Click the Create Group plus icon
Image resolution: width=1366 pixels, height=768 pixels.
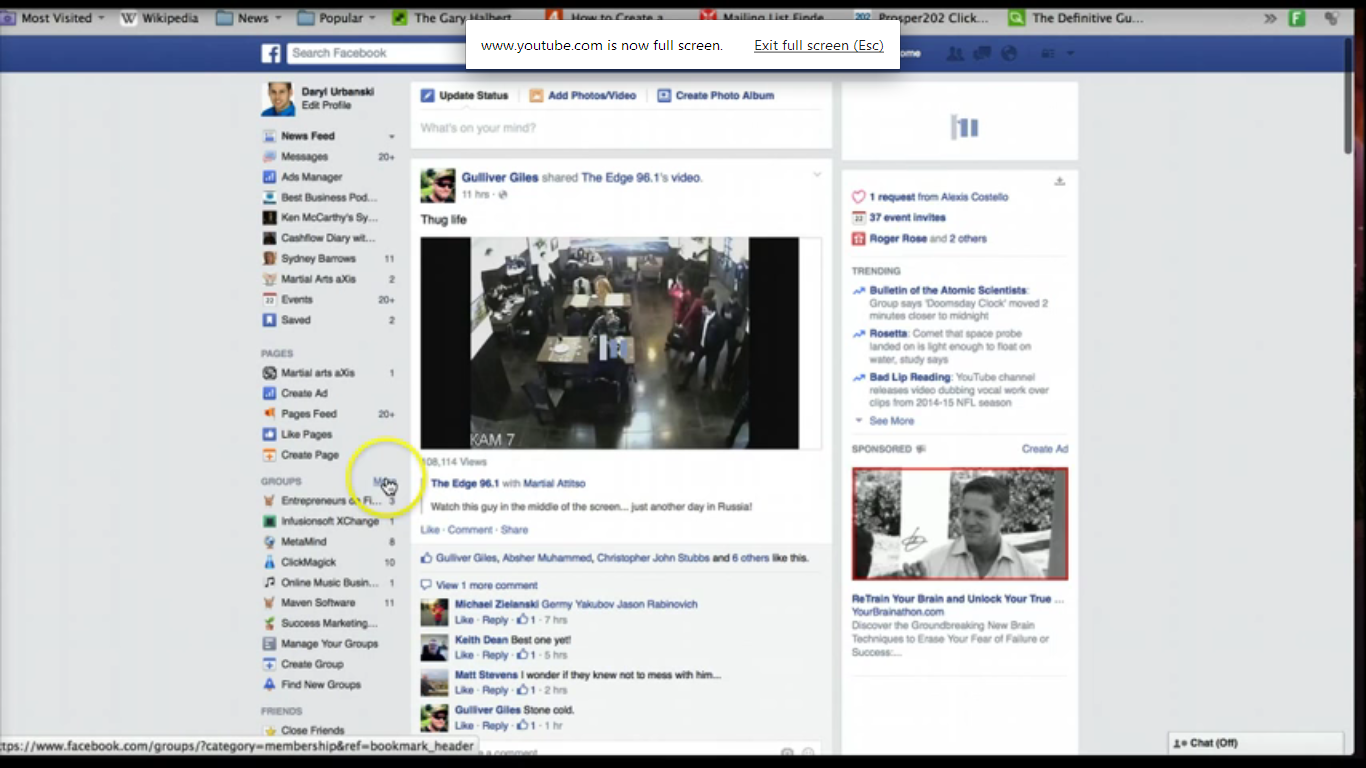click(x=269, y=664)
